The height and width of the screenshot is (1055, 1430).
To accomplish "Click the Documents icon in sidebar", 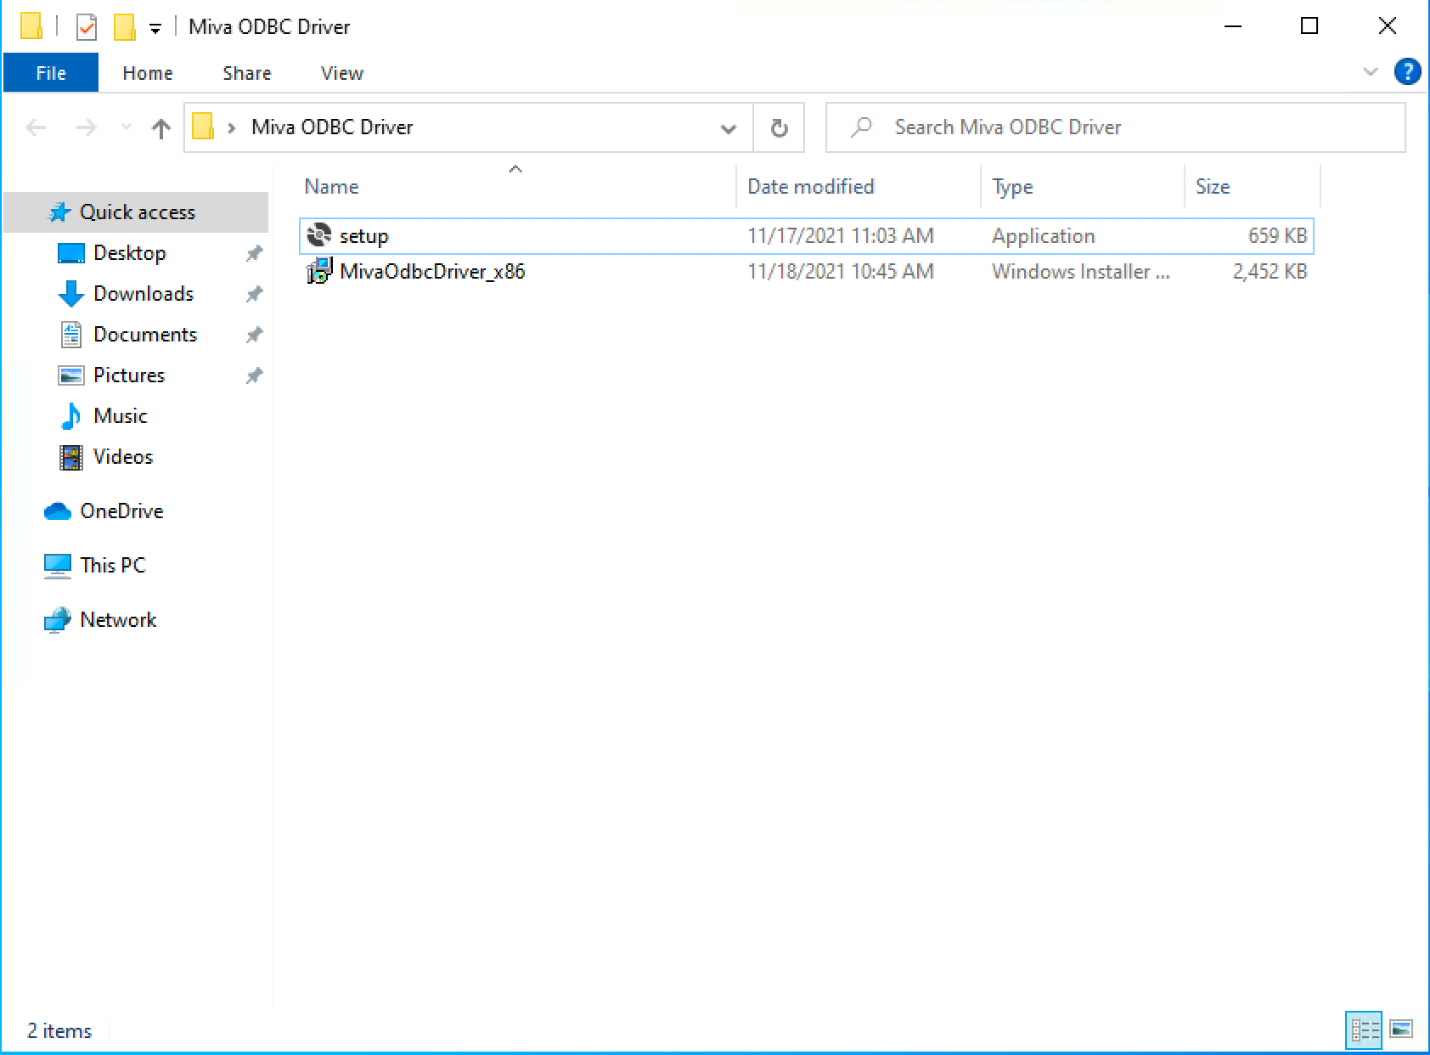I will tap(71, 334).
